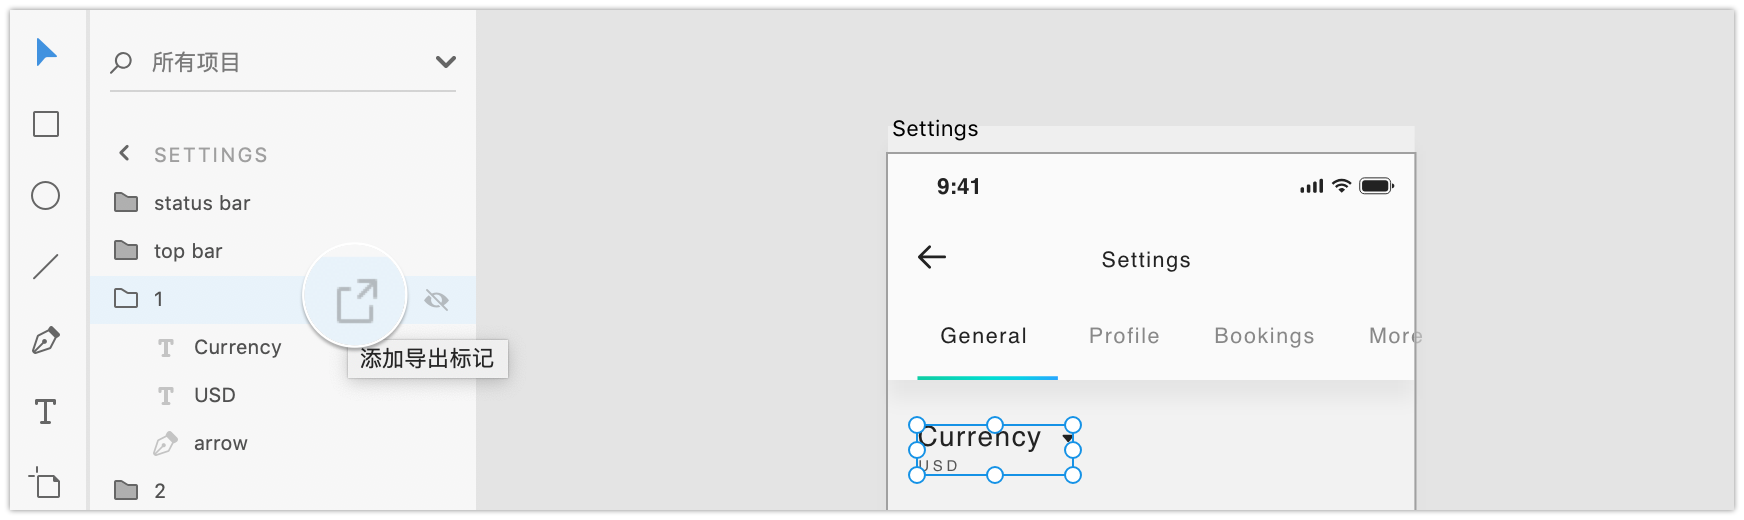Image resolution: width=1744 pixels, height=520 pixels.
Task: Select the Pen tool
Action: coord(46,340)
